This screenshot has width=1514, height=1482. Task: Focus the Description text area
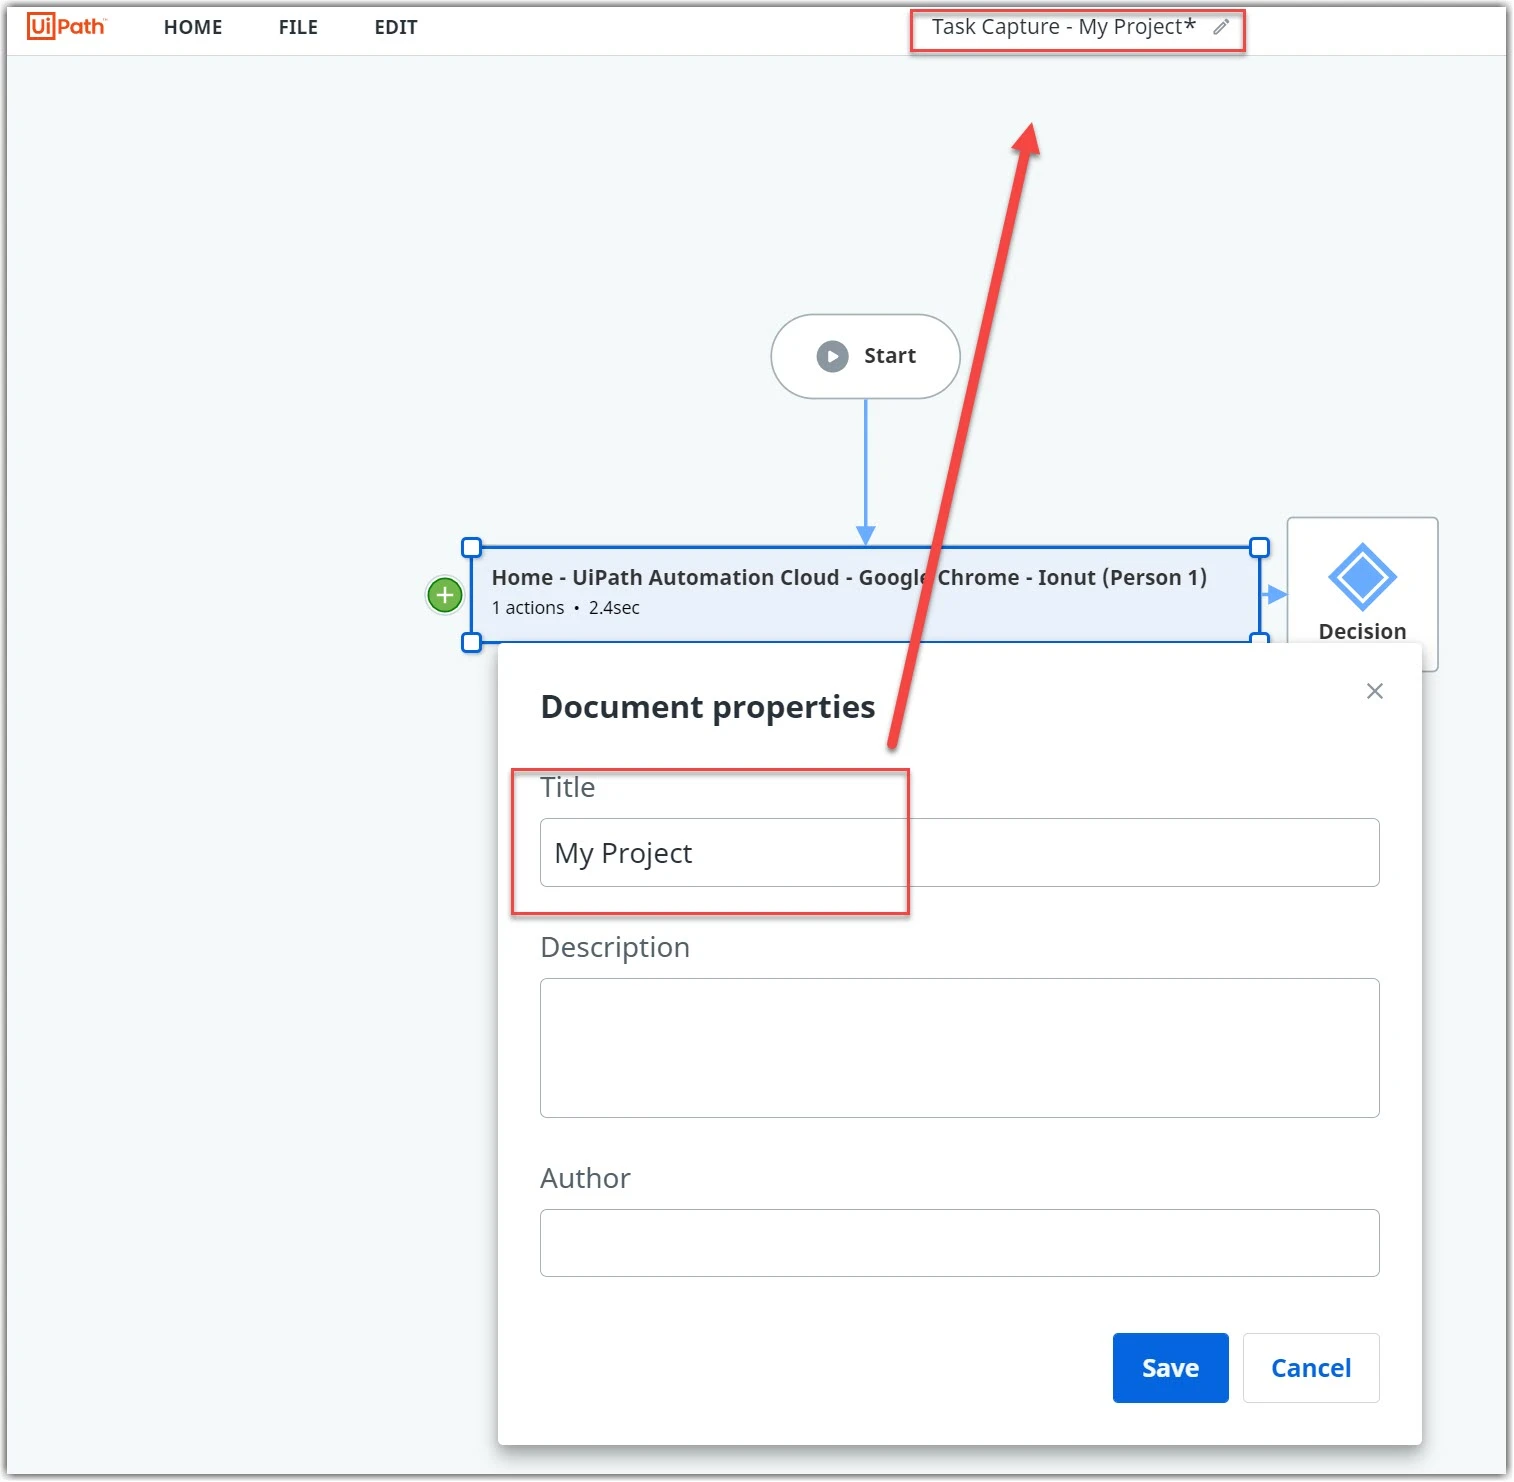click(x=959, y=1047)
